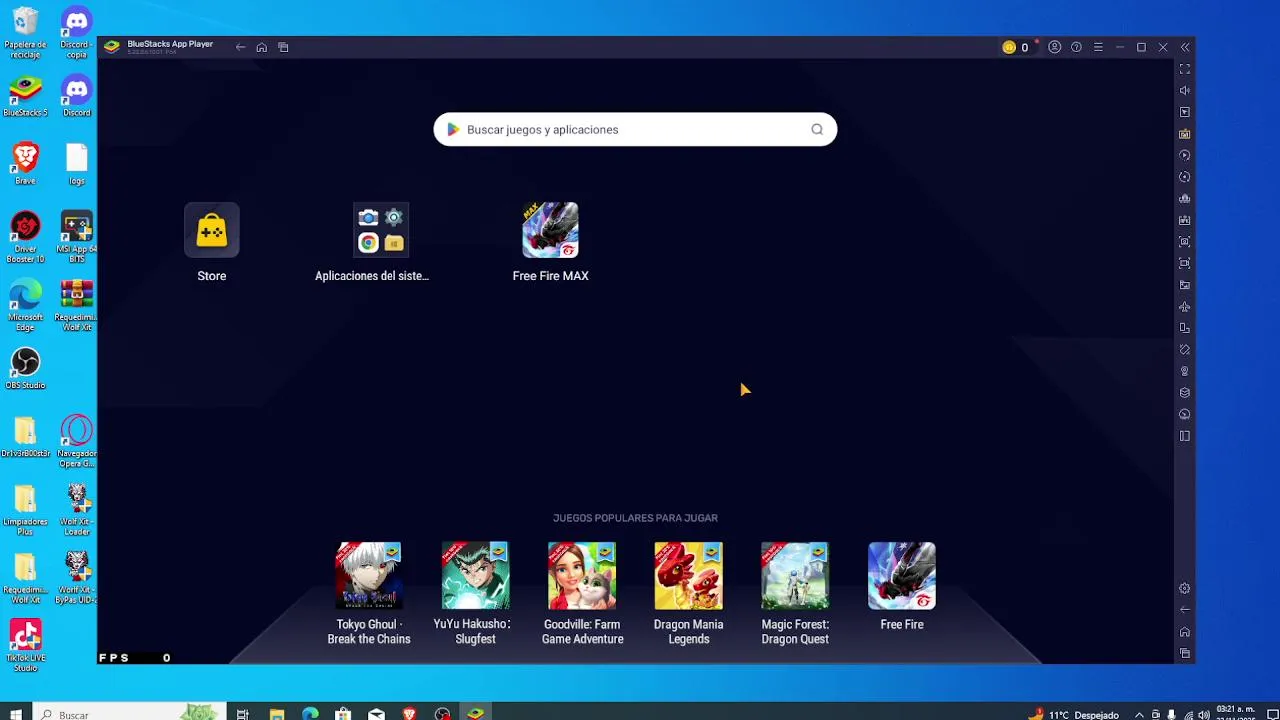Screen dimensions: 1280x720
Task: Open the Free Fire popular game thumbnail
Action: tap(902, 576)
